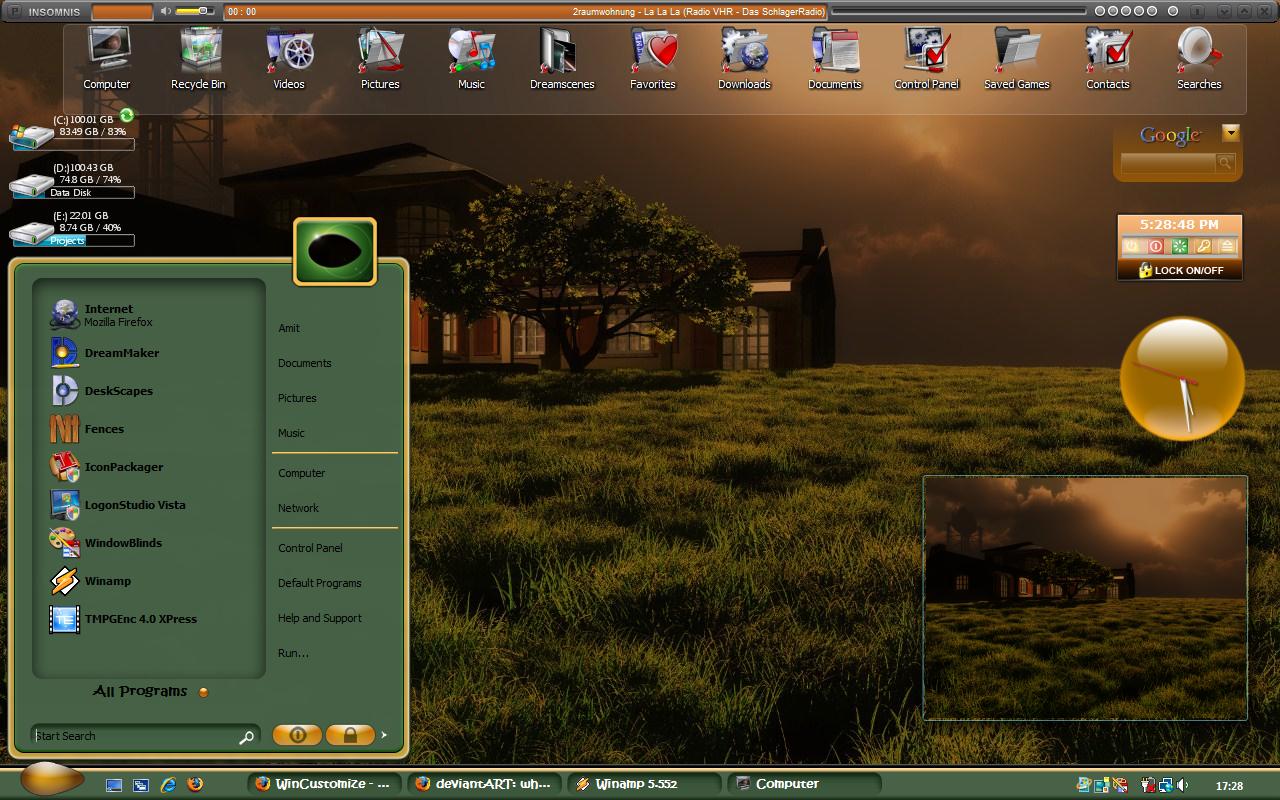This screenshot has height=800, width=1280.
Task: Open the Recycle Bin dock icon
Action: (x=198, y=59)
